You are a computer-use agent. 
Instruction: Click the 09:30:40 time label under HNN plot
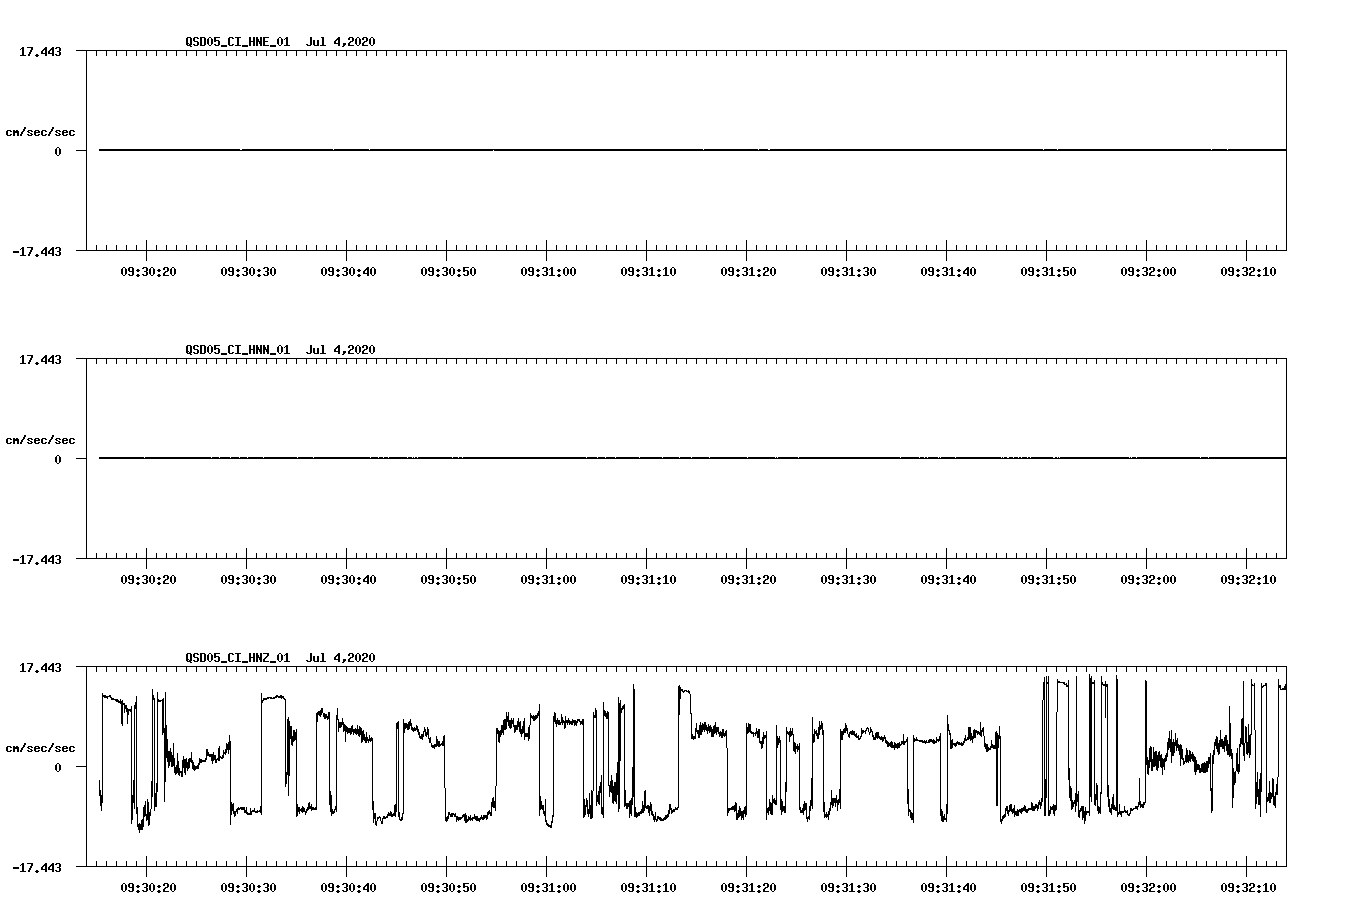(x=348, y=579)
